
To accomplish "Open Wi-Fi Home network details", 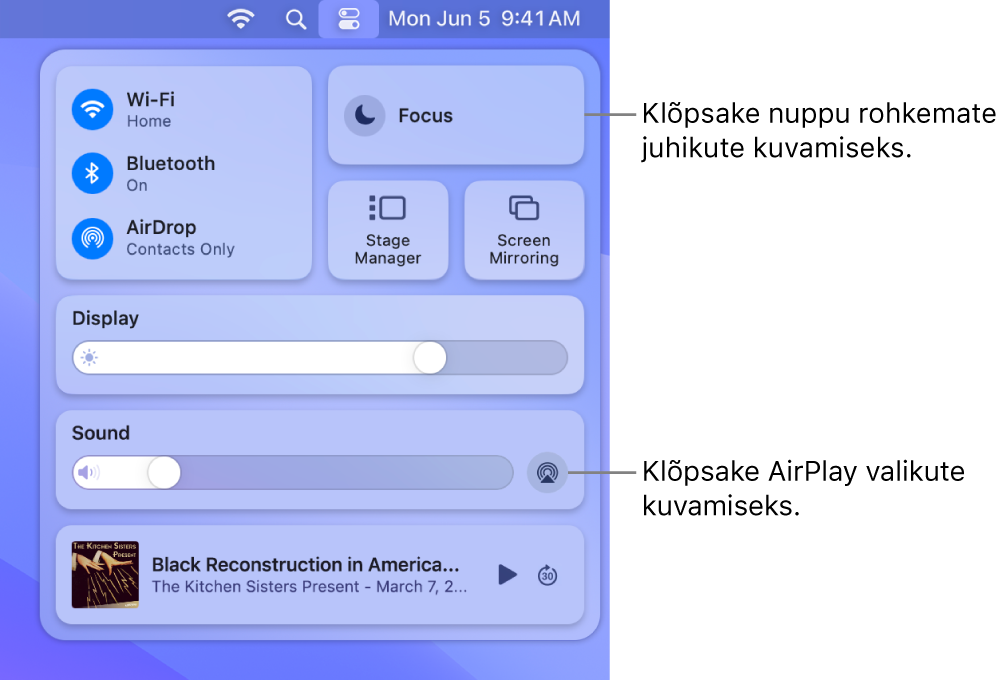I will (x=151, y=110).
